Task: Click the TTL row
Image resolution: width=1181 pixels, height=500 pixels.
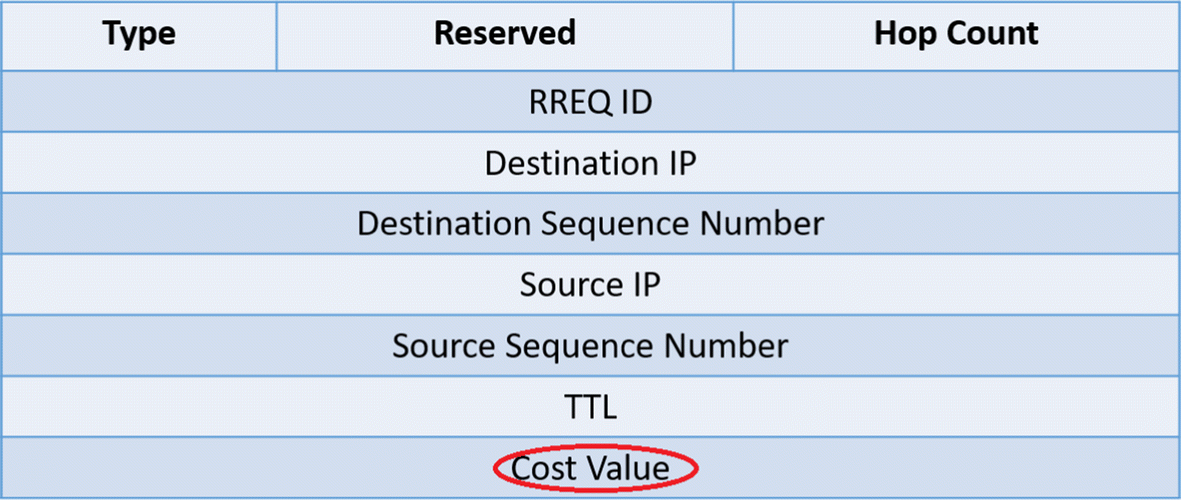Action: pos(590,407)
